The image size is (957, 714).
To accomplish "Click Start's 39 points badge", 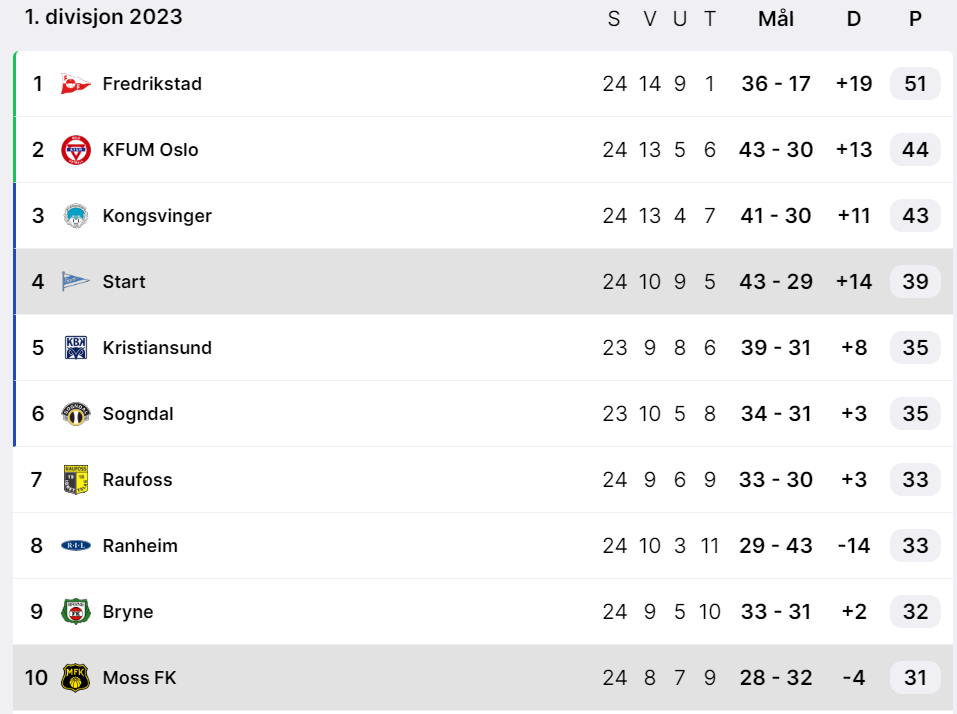I will click(915, 282).
